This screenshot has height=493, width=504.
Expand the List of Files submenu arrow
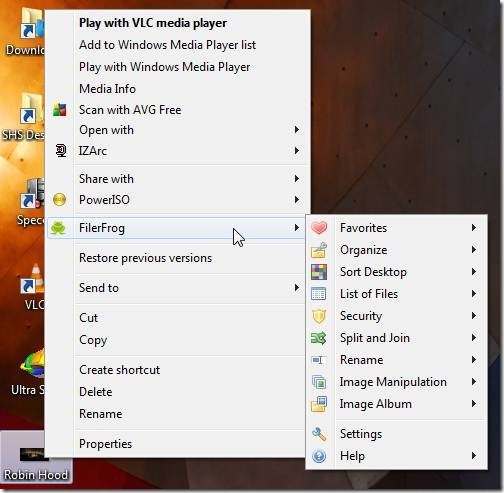474,294
